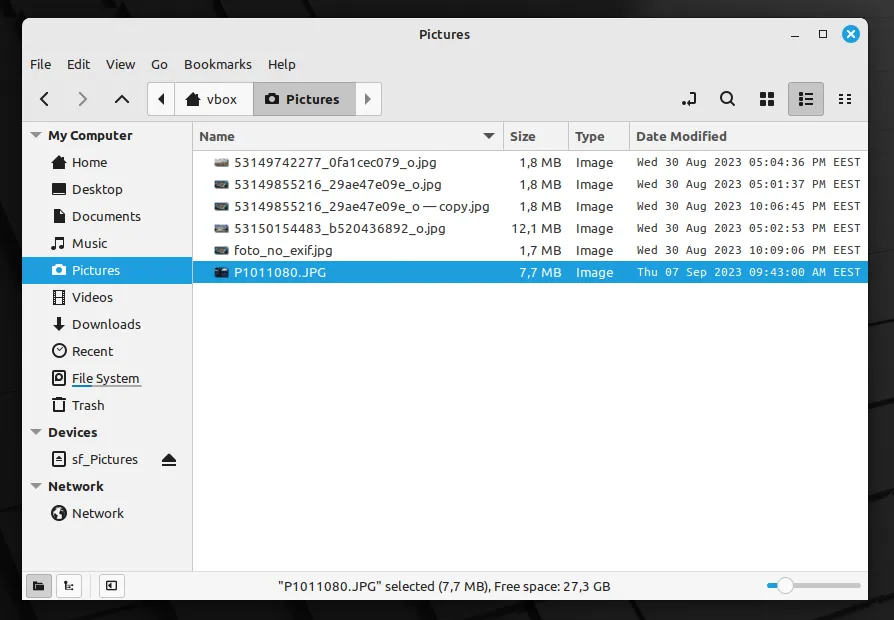894x620 pixels.
Task: Maximize the Pictures window
Action: [823, 34]
